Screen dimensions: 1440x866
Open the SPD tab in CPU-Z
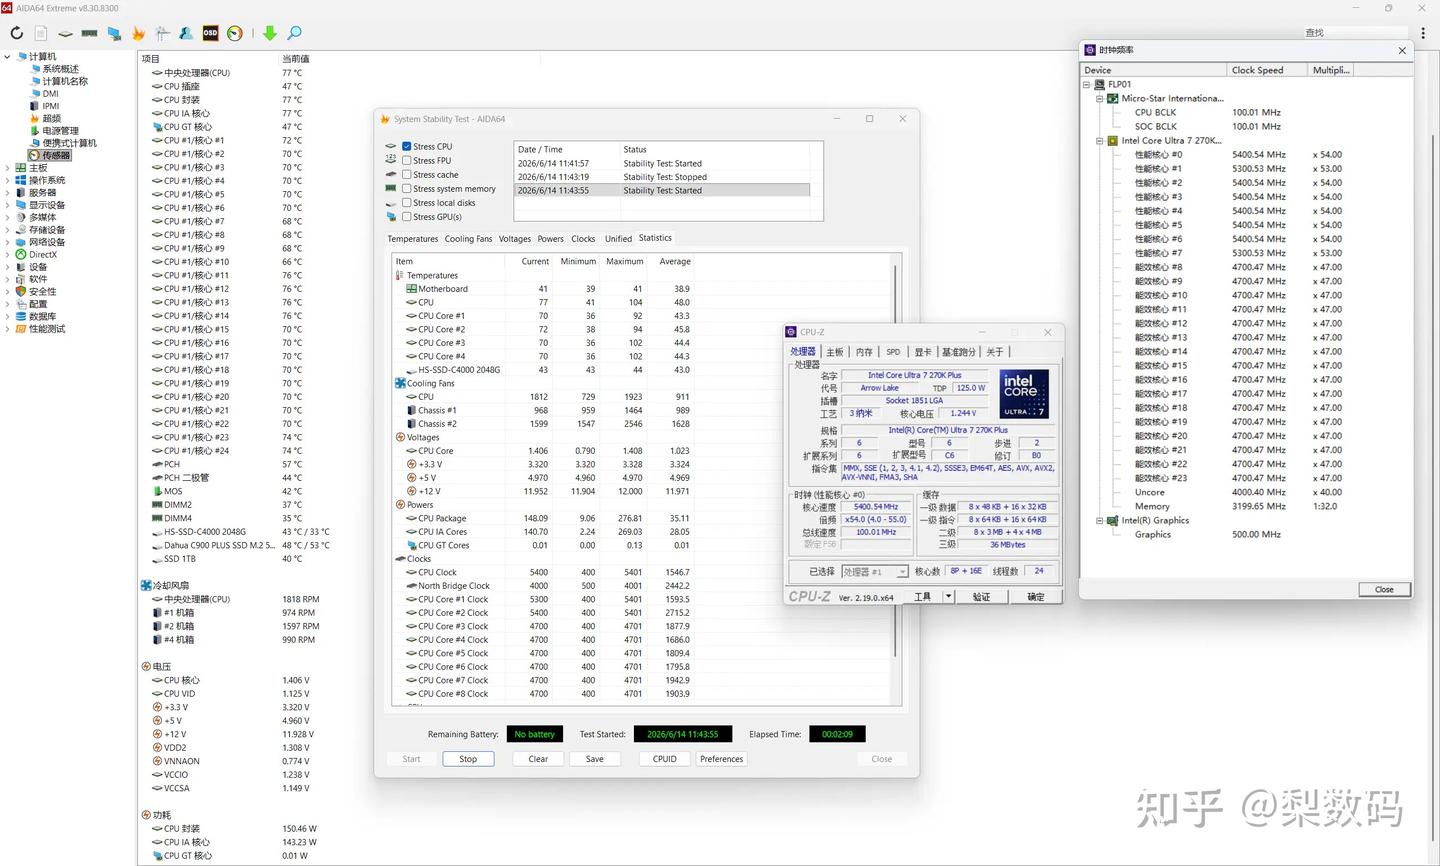893,352
